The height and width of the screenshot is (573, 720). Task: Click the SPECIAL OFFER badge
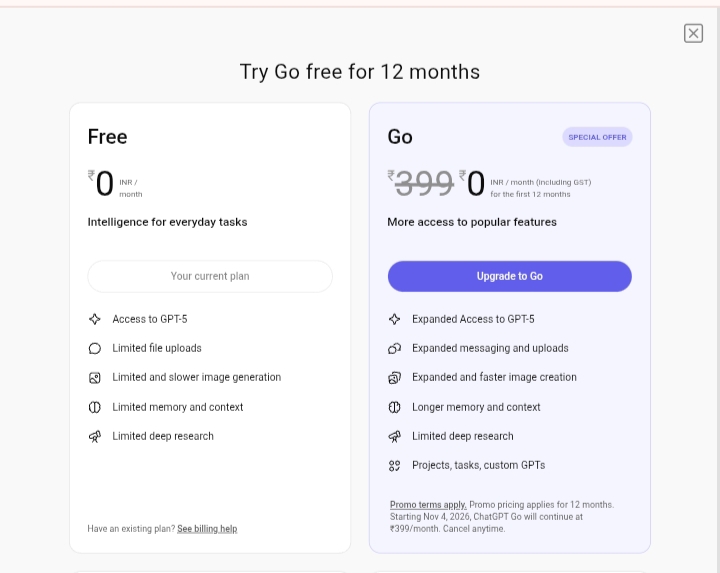(597, 137)
